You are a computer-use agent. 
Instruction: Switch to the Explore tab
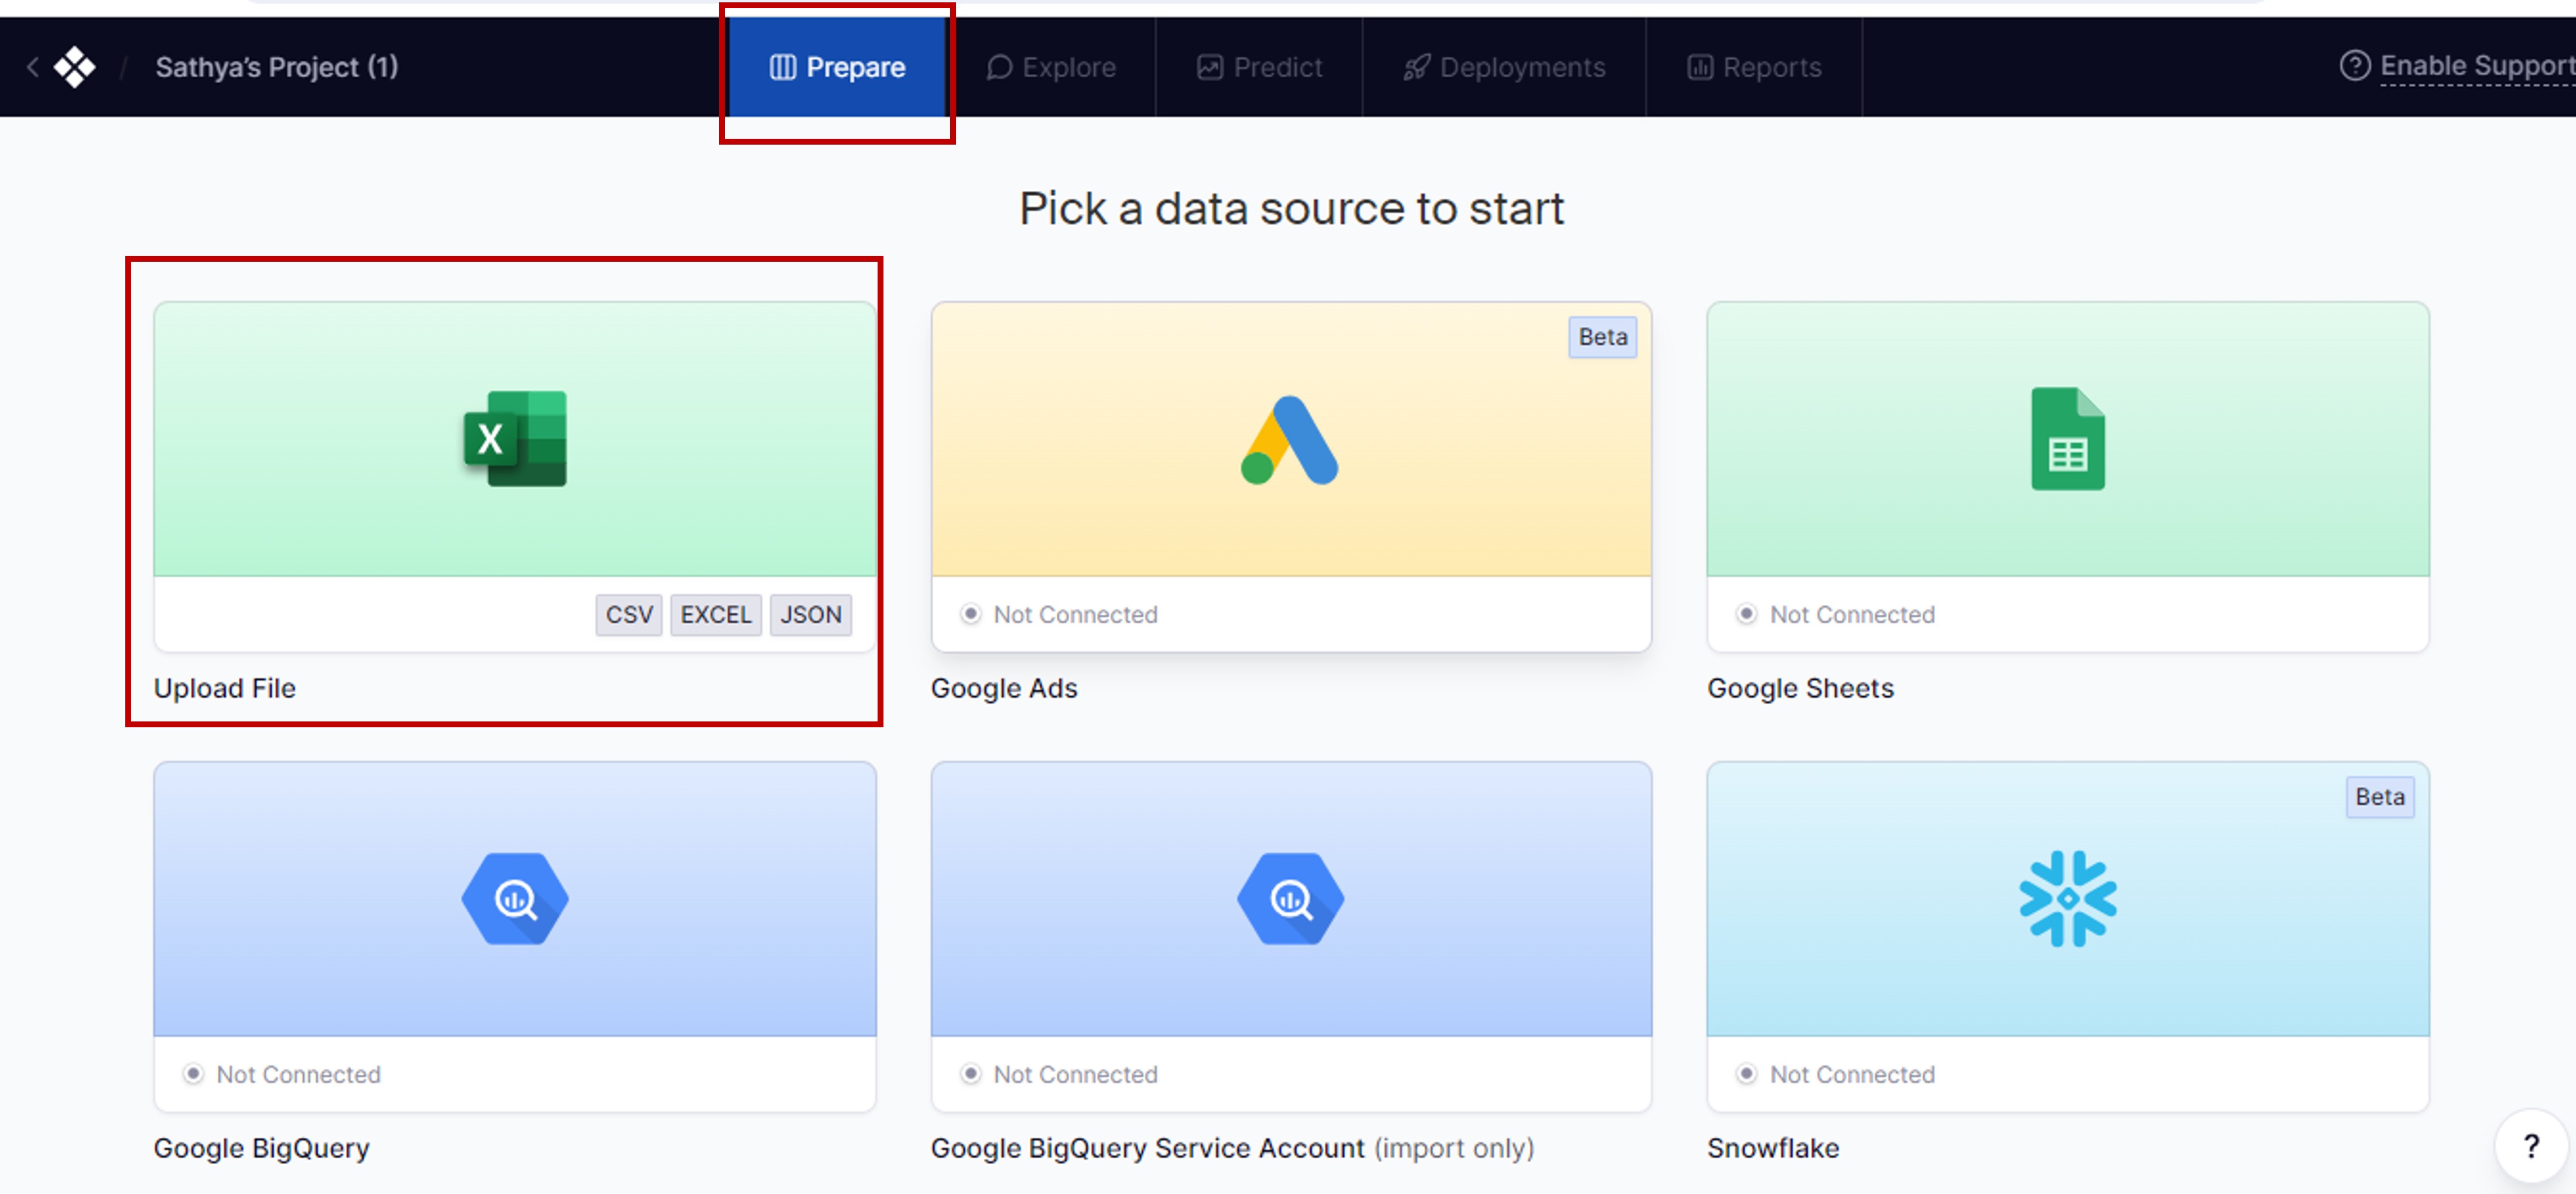click(1052, 67)
